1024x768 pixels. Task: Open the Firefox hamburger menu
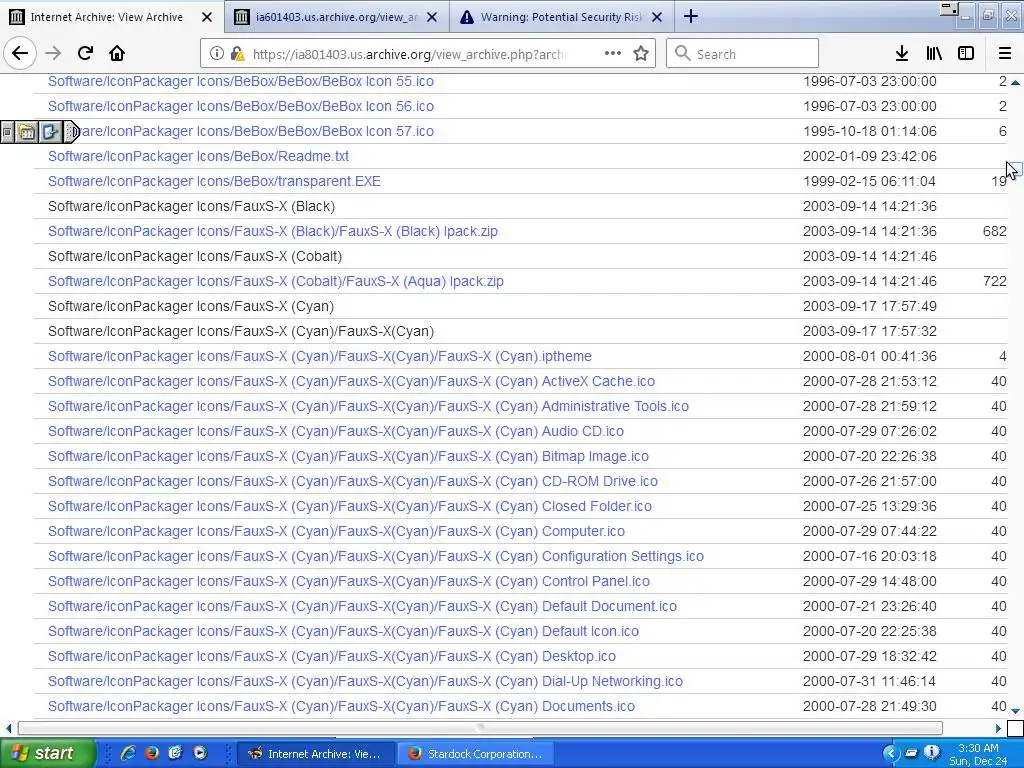[x=1004, y=54]
